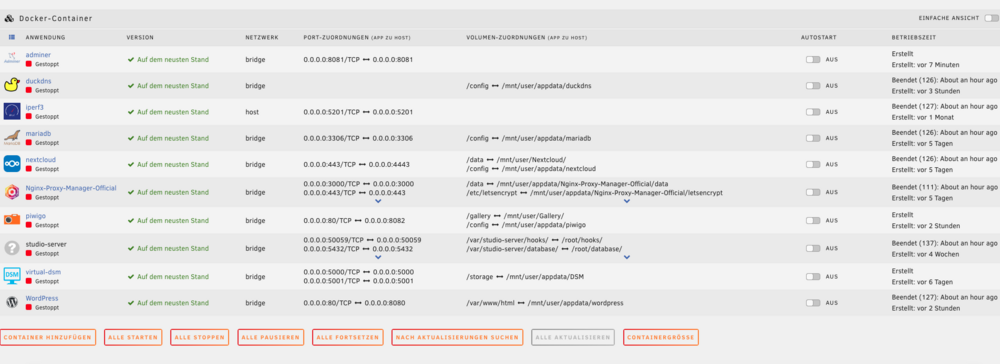
Task: Click the Netzwerk column header
Action: (261, 38)
